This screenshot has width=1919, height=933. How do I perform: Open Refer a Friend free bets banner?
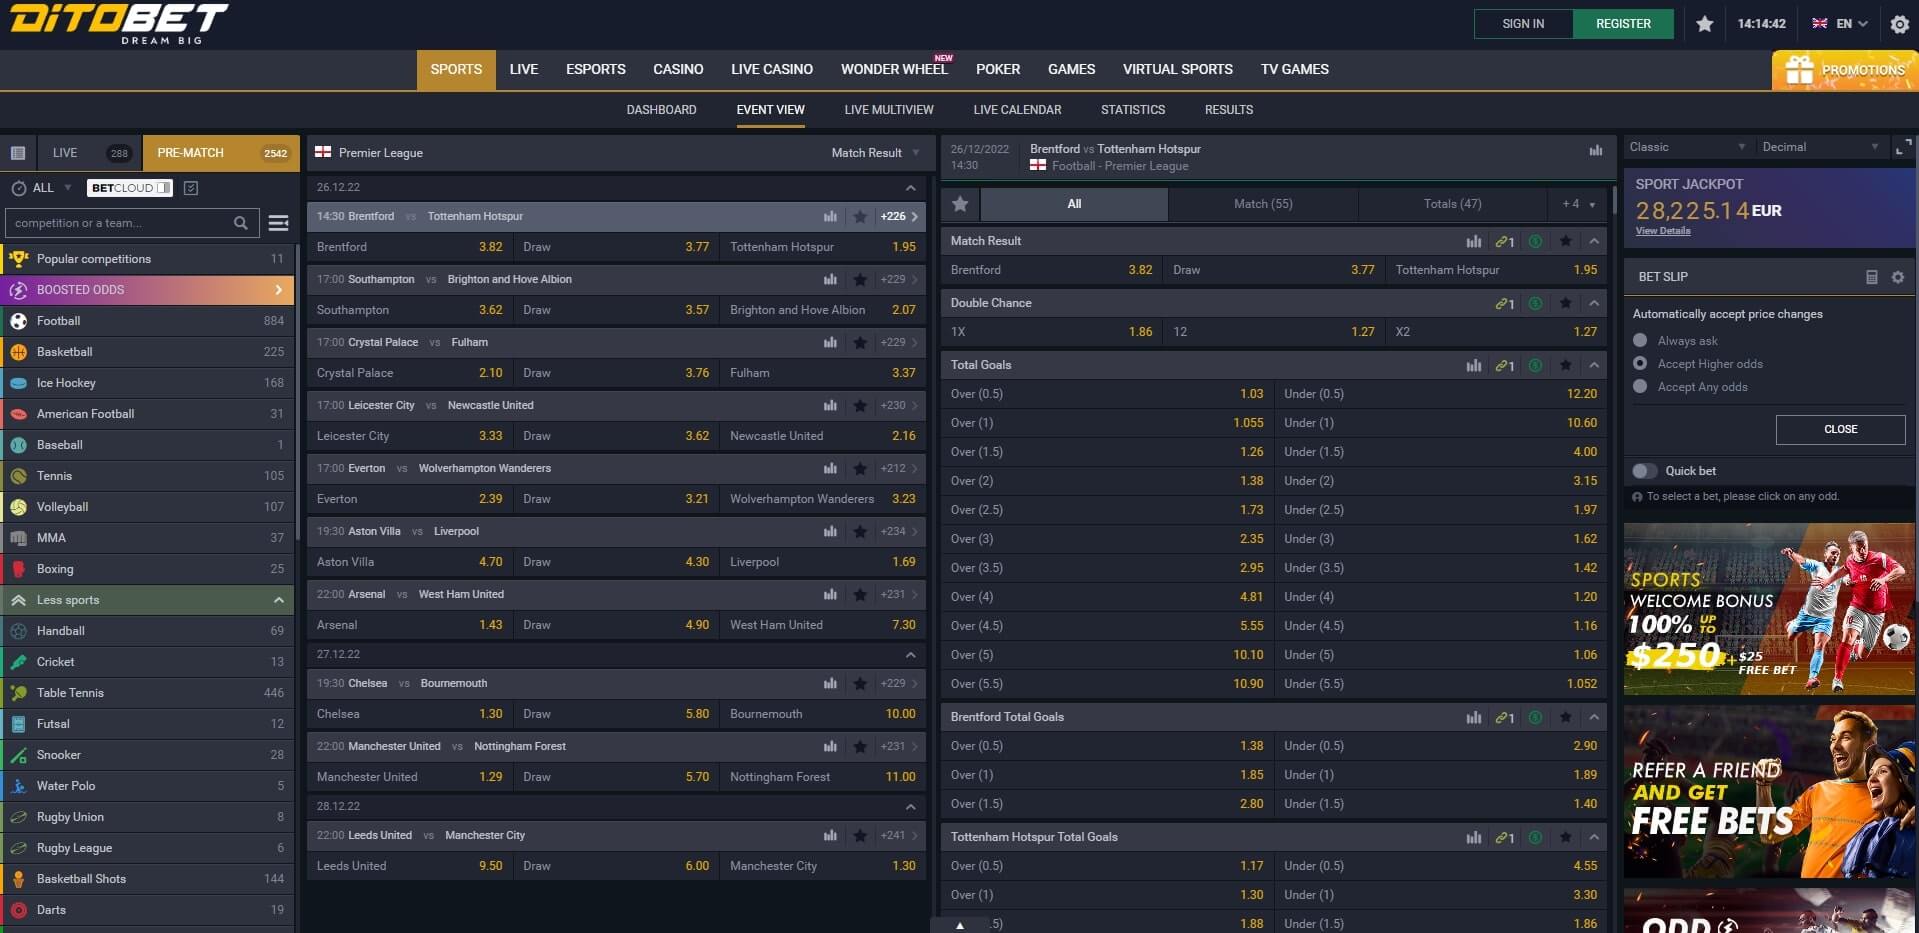[x=1769, y=792]
